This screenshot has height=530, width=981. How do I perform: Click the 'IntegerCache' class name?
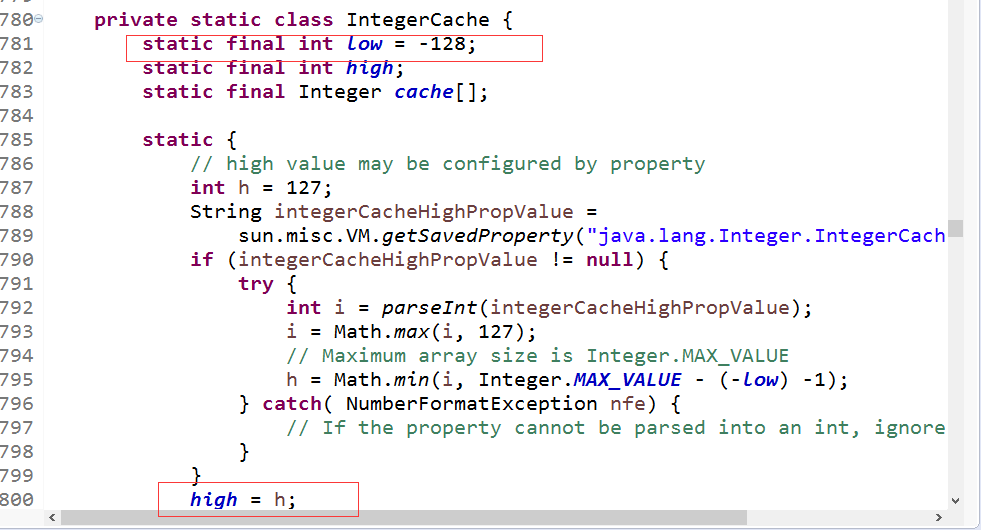(418, 20)
